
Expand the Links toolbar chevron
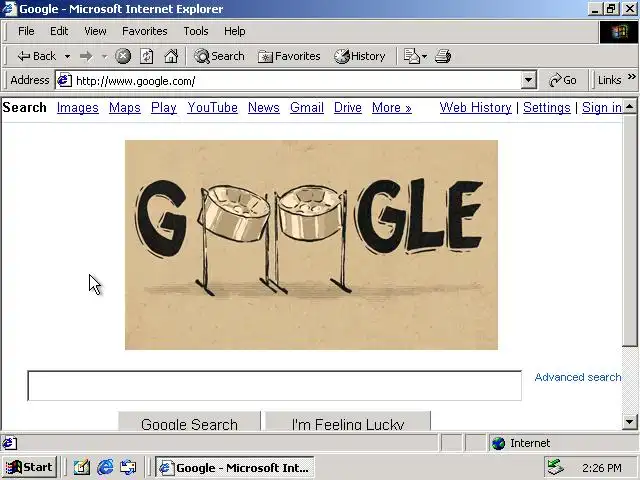[631, 77]
